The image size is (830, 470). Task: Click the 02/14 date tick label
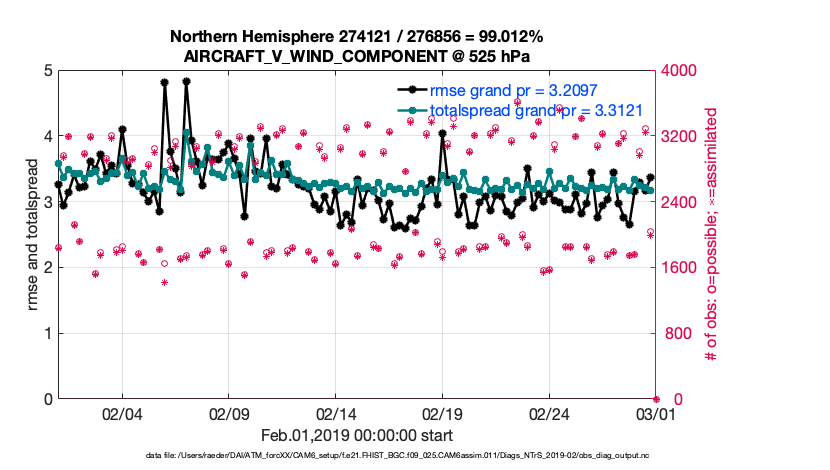tap(336, 413)
